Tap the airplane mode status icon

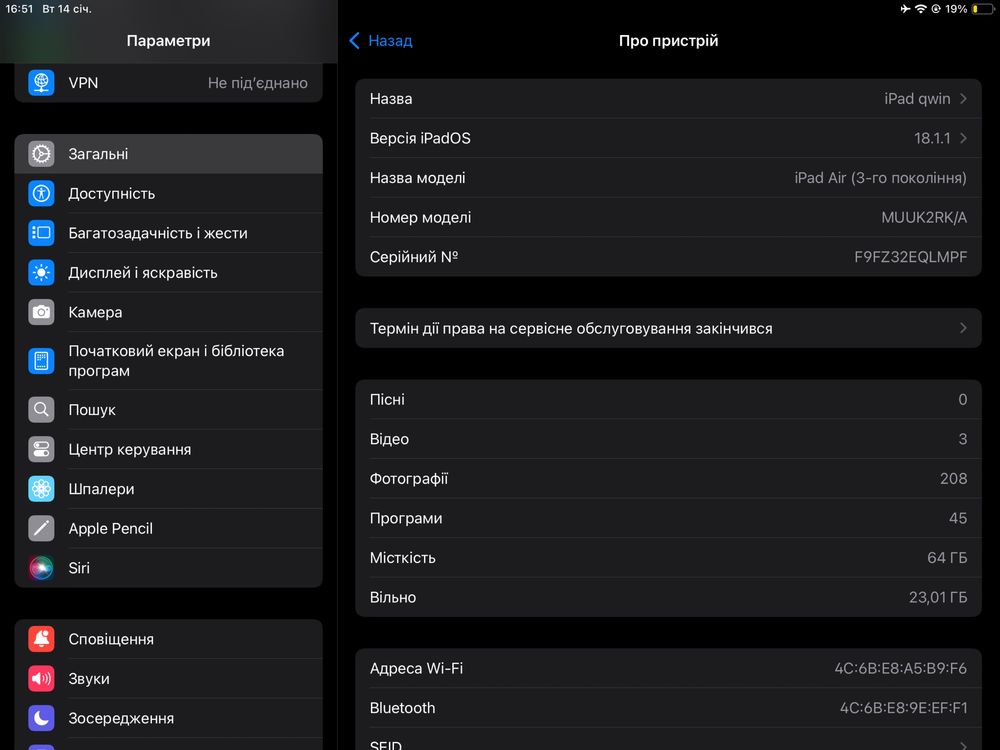coord(906,9)
